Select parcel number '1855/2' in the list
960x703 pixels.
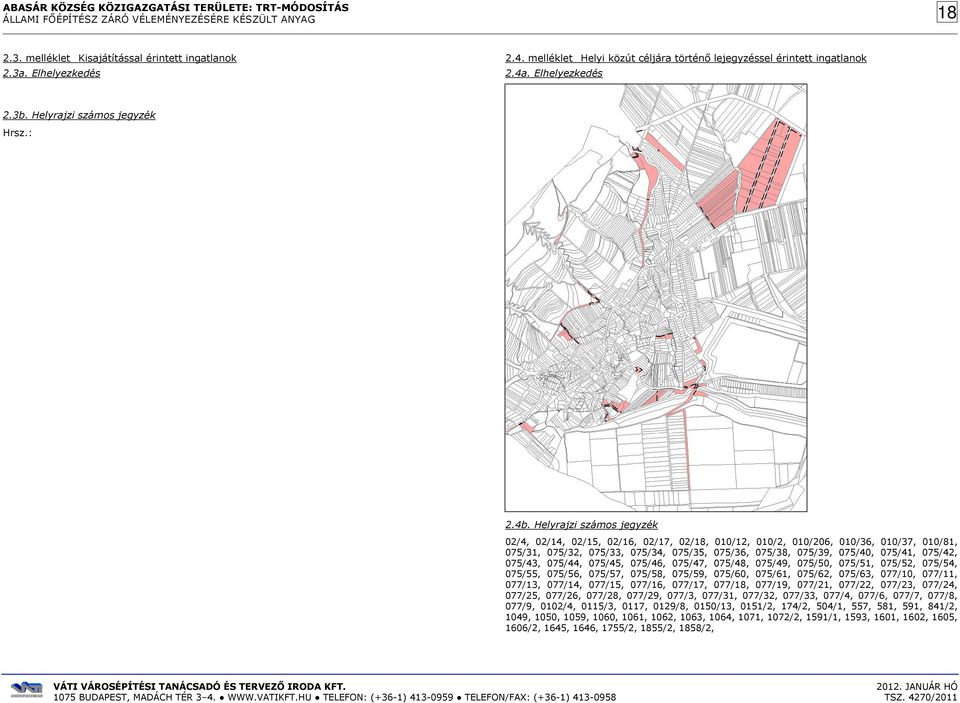click(x=657, y=628)
